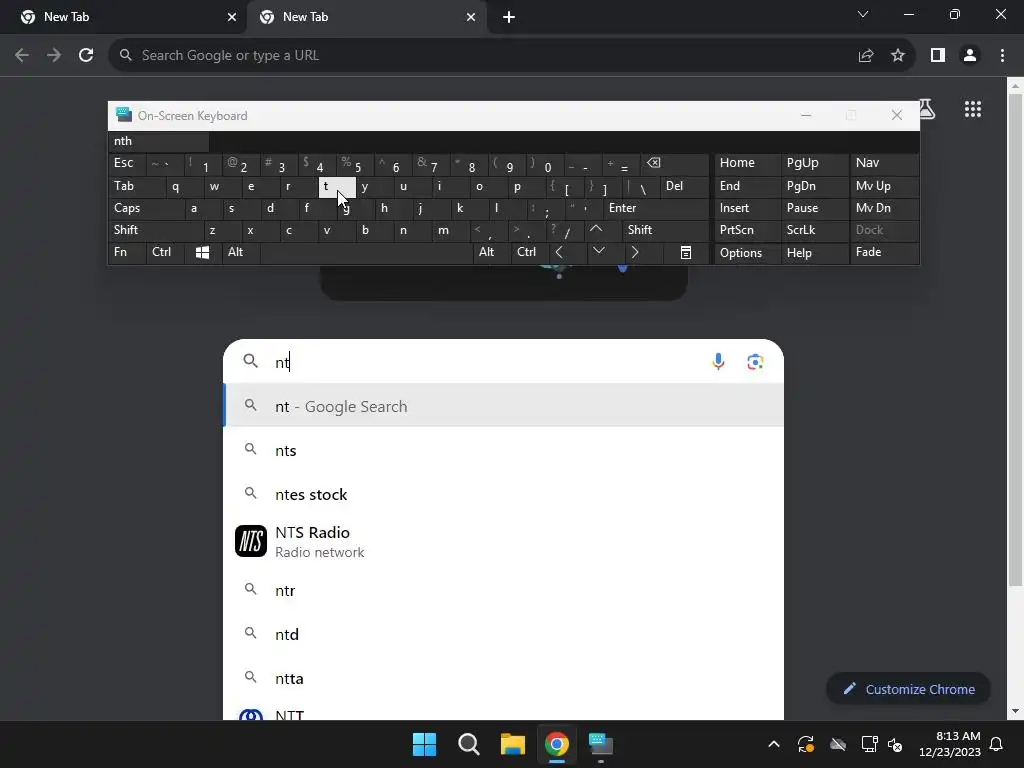Select the 'ntr' suggestion
1024x768 pixels.
[504, 590]
